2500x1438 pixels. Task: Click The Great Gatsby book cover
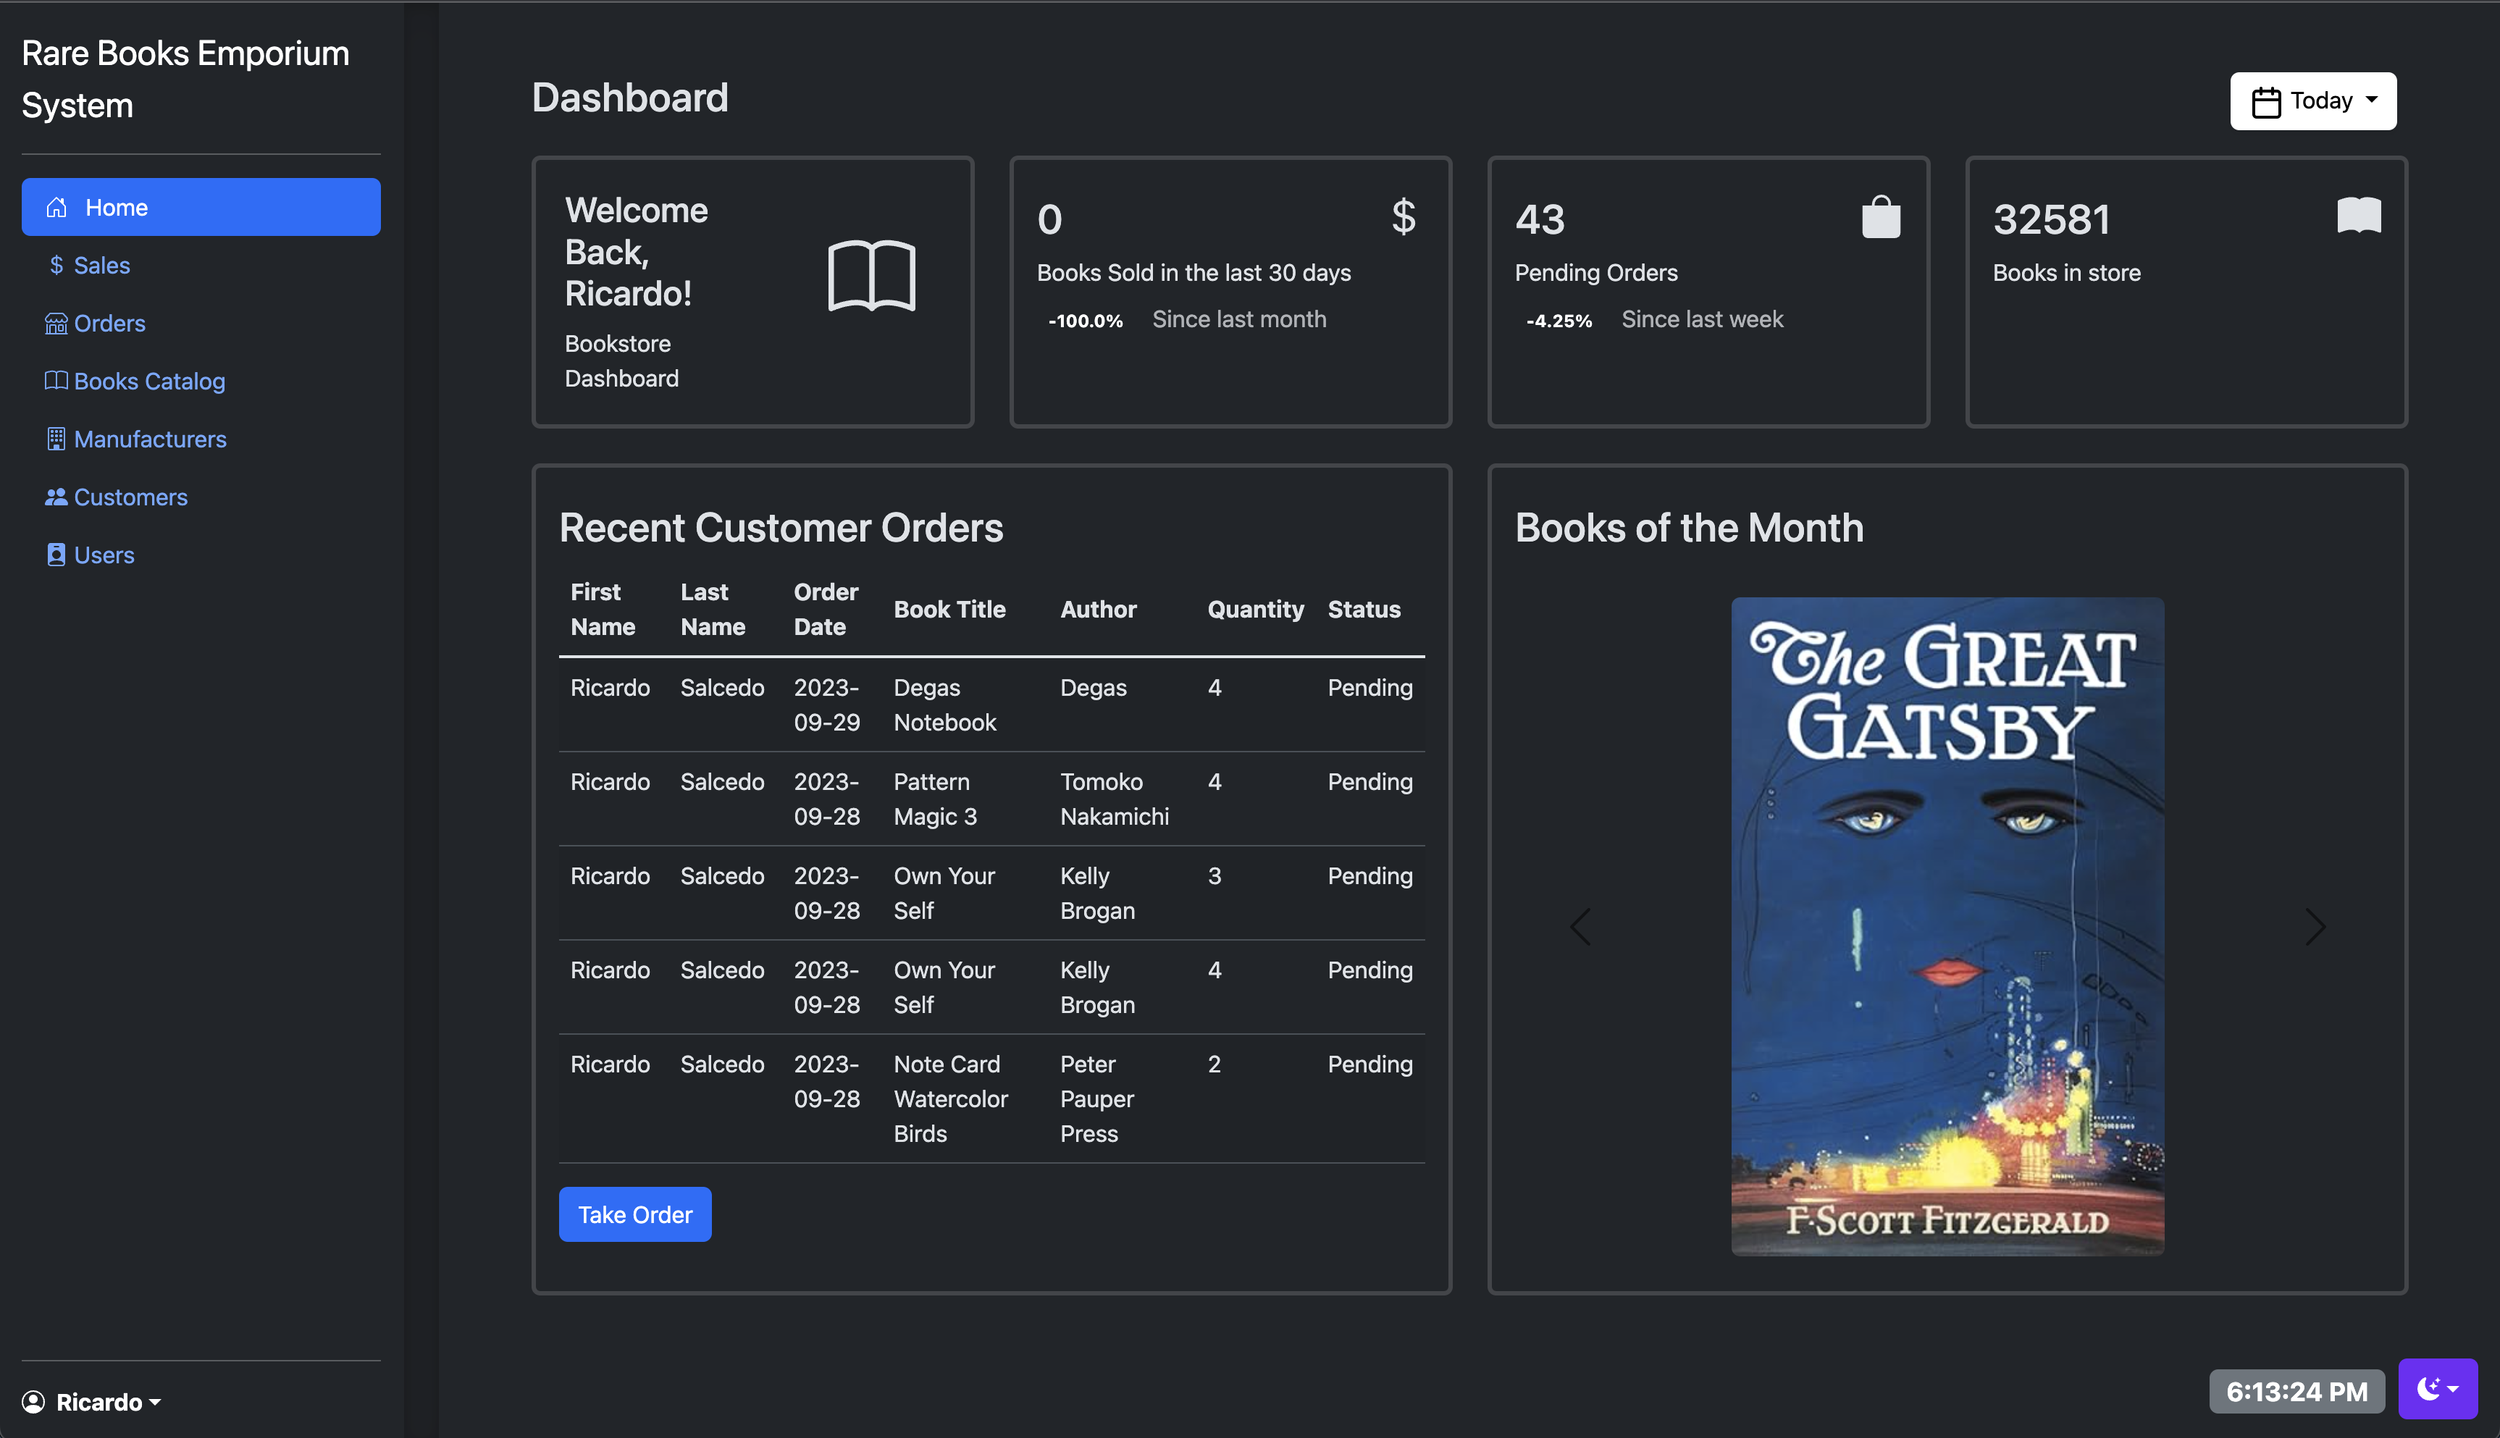tap(1947, 926)
